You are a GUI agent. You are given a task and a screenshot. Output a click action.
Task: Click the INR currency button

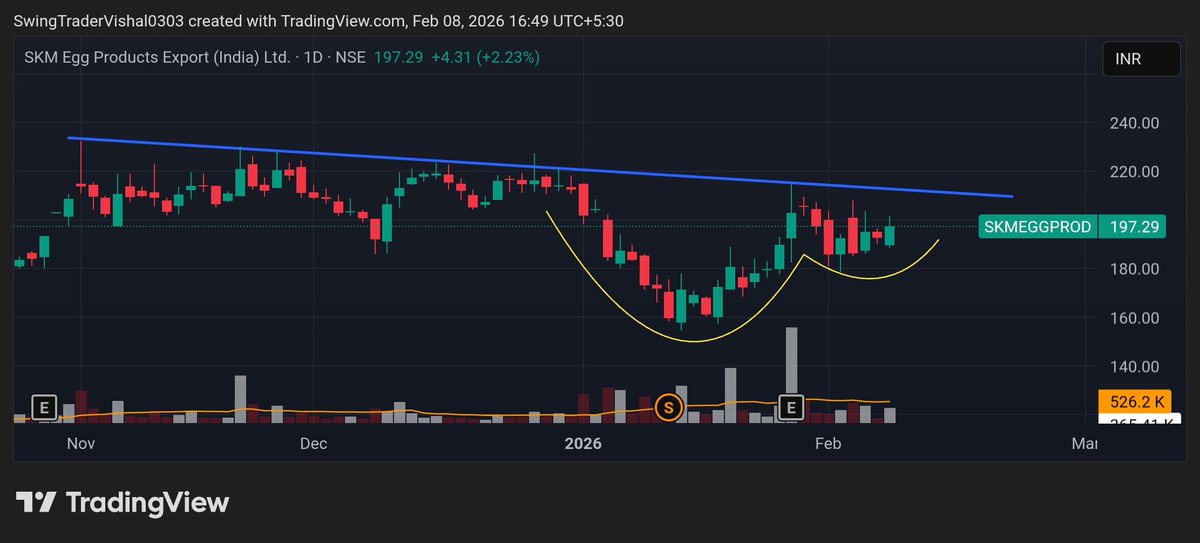(1140, 60)
